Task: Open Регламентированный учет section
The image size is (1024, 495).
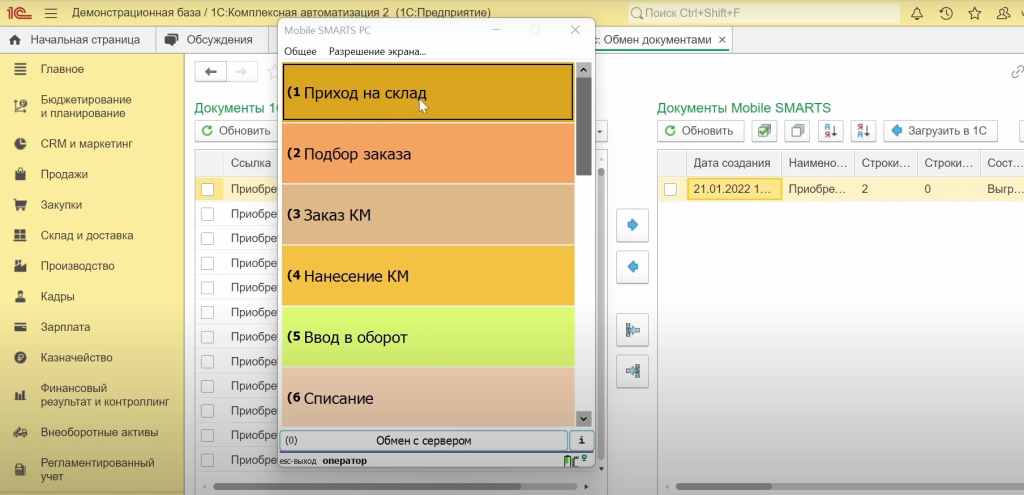Action: coord(97,470)
